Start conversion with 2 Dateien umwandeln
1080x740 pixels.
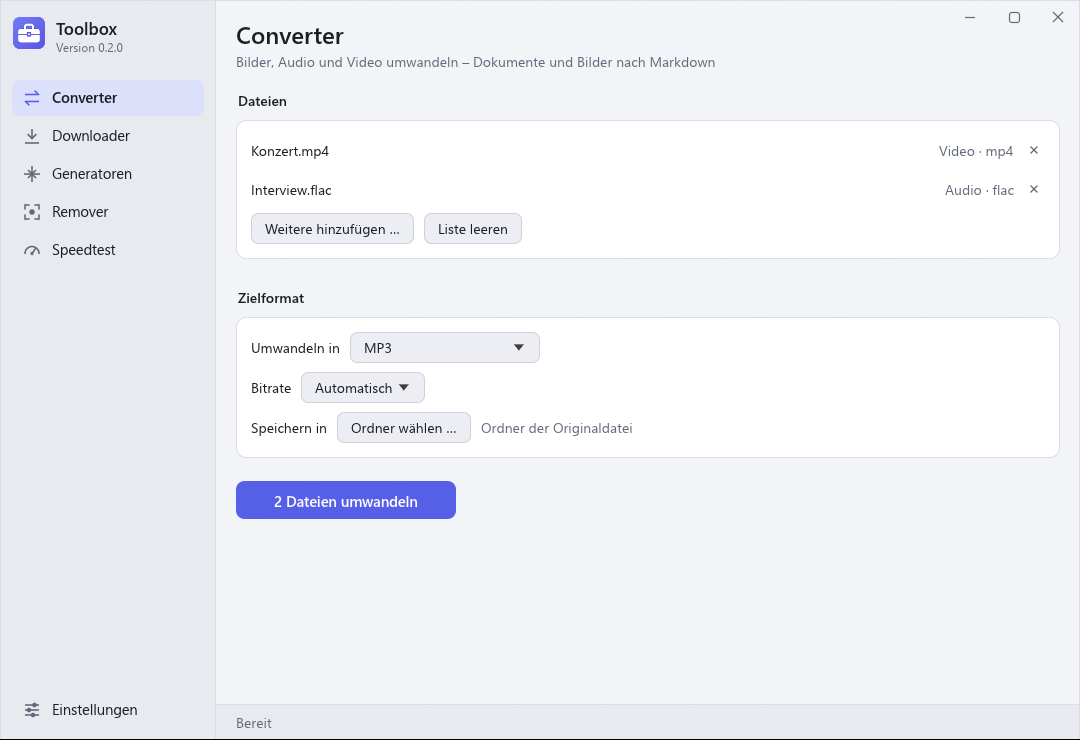click(x=346, y=500)
